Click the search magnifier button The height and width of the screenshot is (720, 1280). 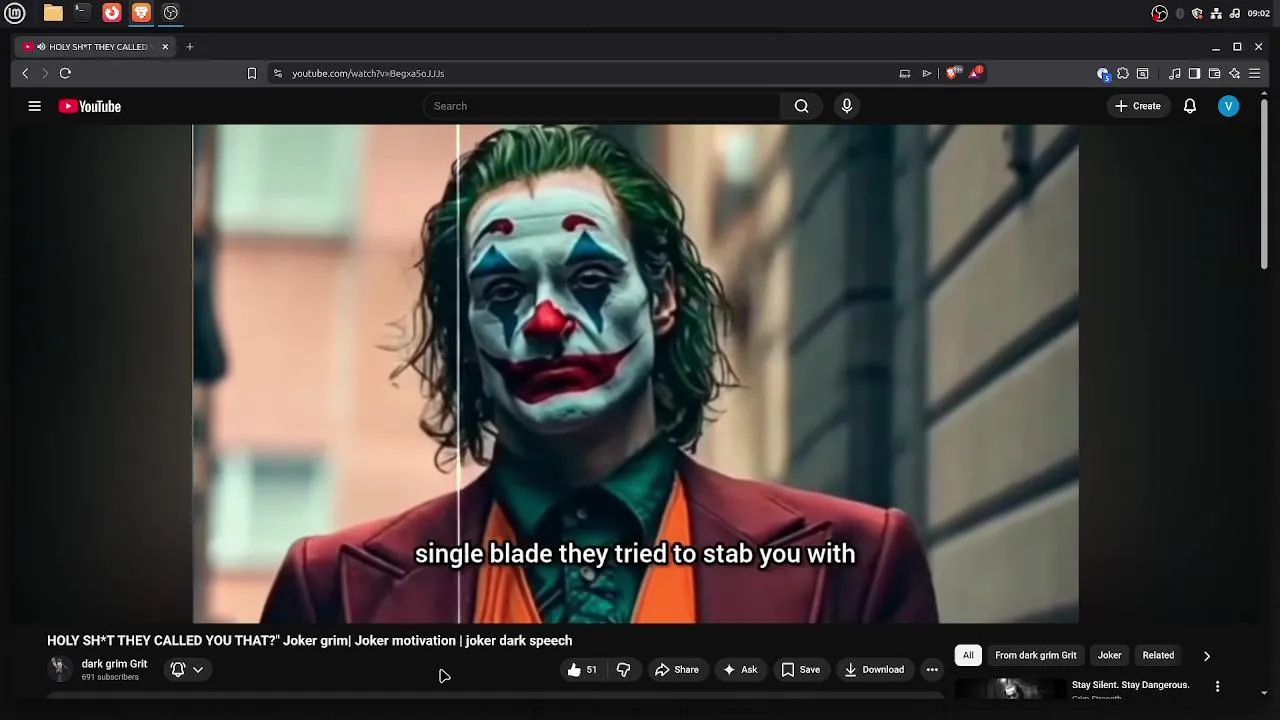801,106
